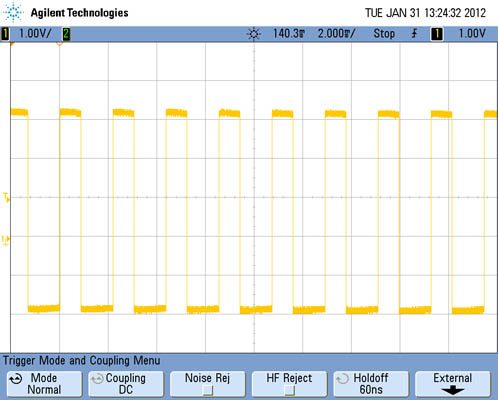Click the trigger level marker T
The width and height of the screenshot is (498, 400).
[6, 197]
